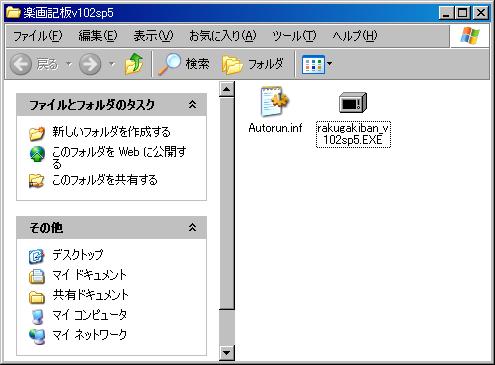Click the その他 header text
Screen dimensions: 495x365
point(46,228)
